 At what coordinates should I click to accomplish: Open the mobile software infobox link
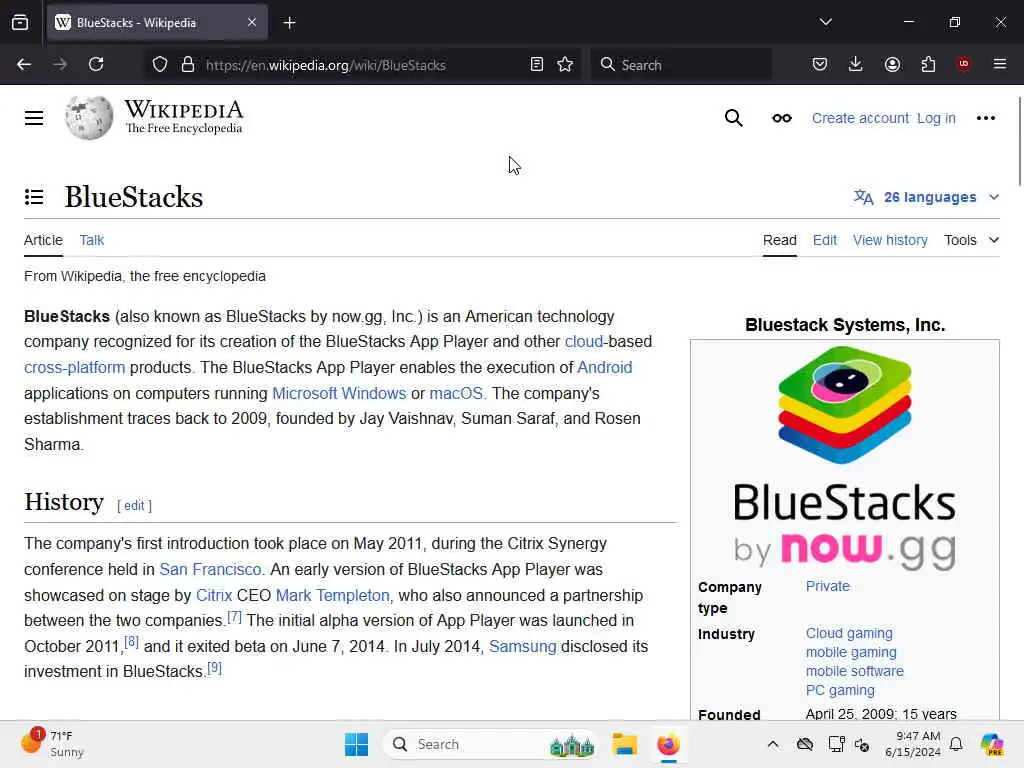[x=855, y=671]
